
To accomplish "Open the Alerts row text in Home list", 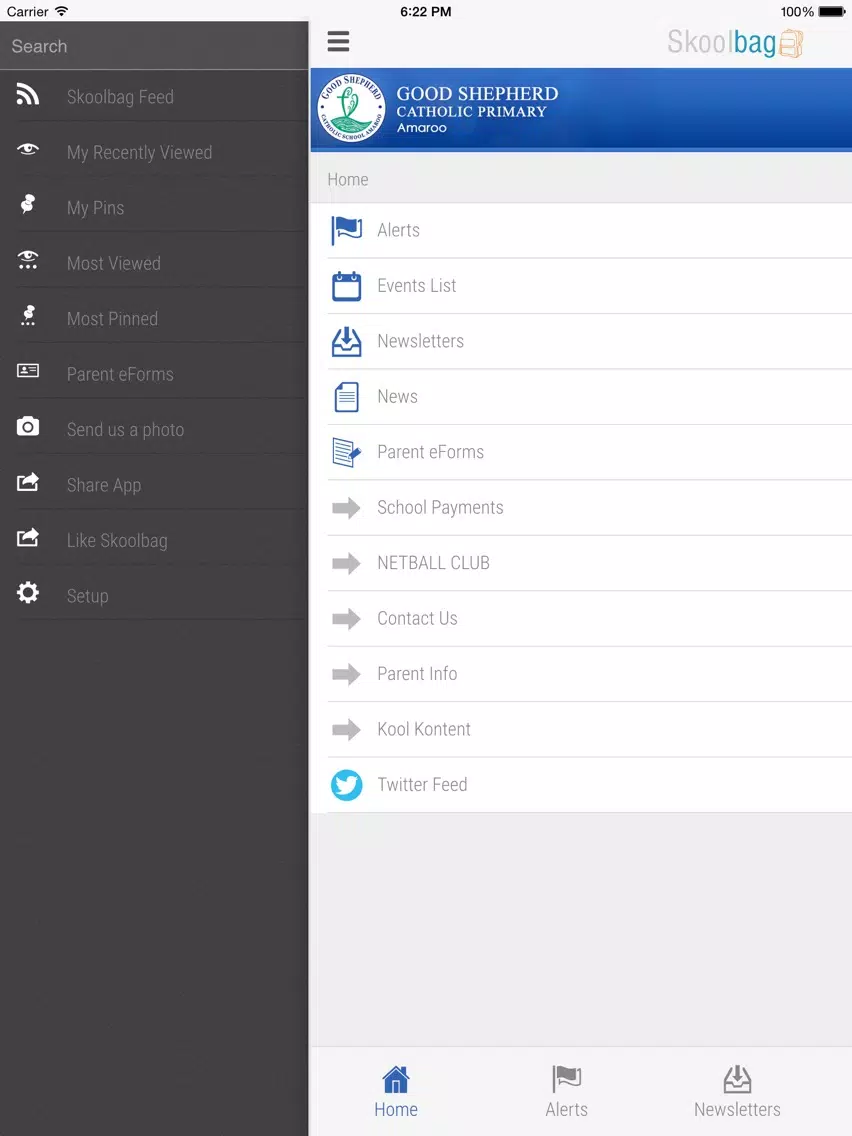I will coord(398,230).
